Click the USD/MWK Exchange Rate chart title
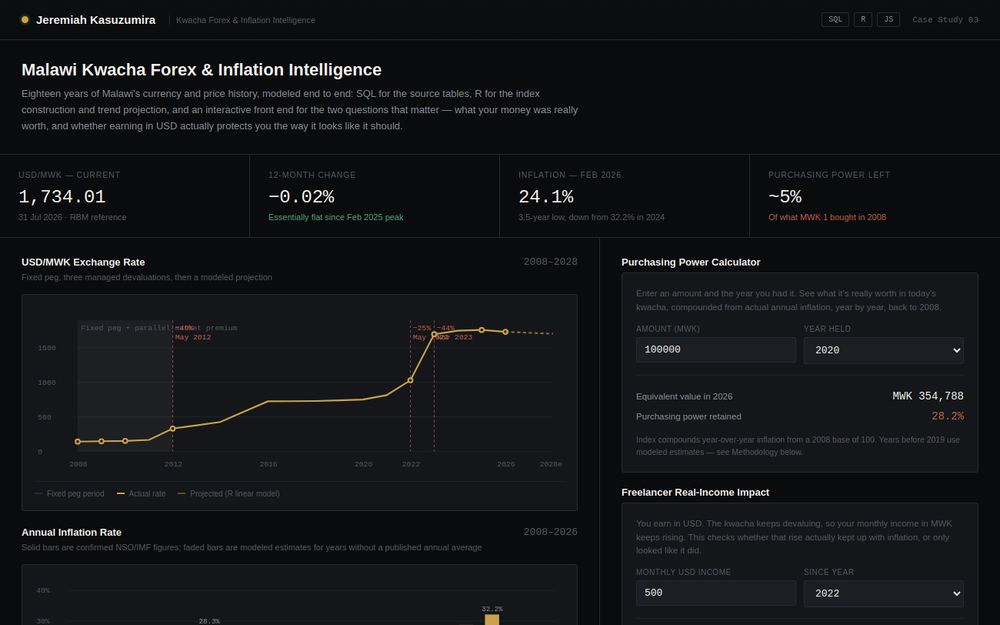This screenshot has height=625, width=1000. coord(83,262)
